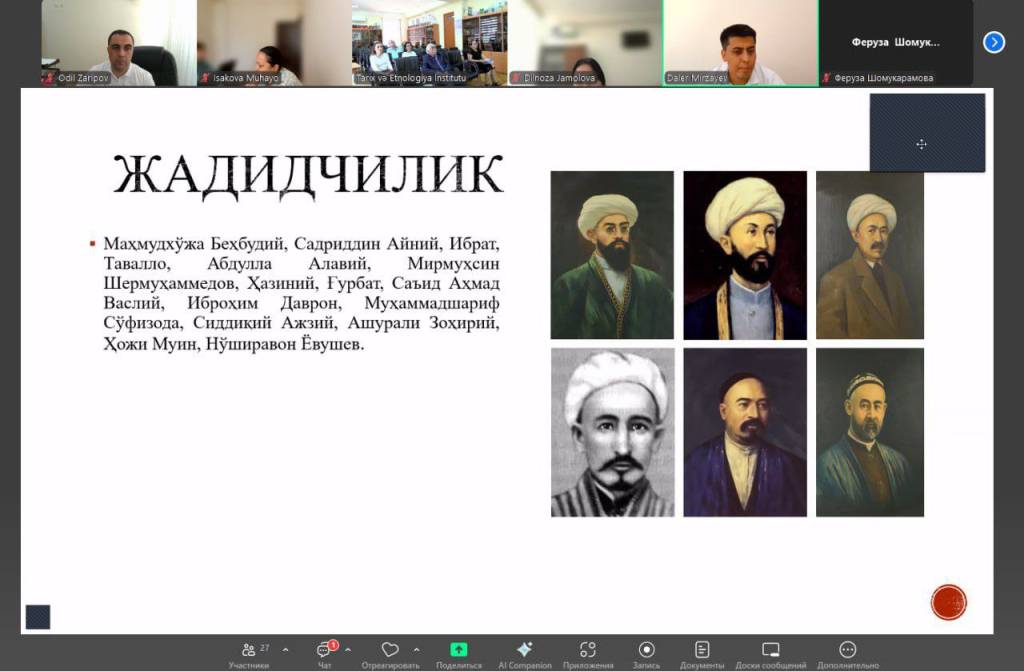Viewport: 1024px width, 671px height.
Task: Open Доски сообщений whiteboards
Action: point(770,650)
